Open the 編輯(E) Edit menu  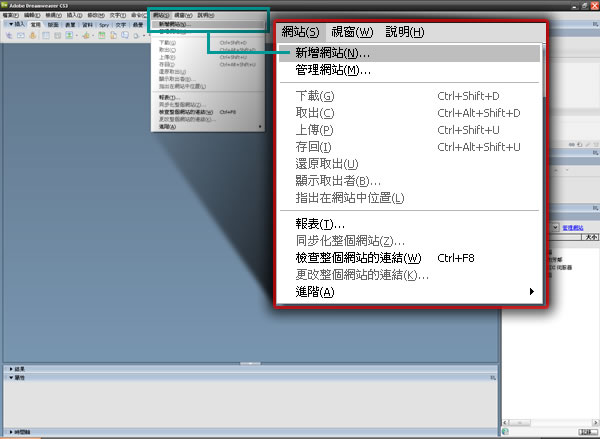pyautogui.click(x=32, y=15)
